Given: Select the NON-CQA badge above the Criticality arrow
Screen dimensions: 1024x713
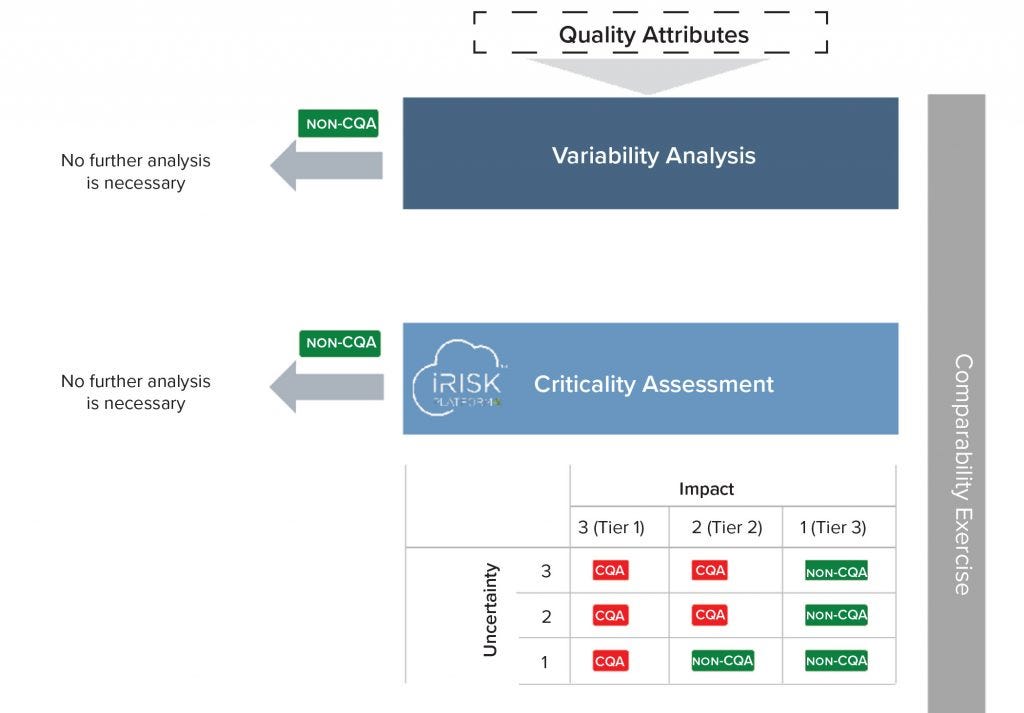Looking at the screenshot, I should pyautogui.click(x=340, y=343).
